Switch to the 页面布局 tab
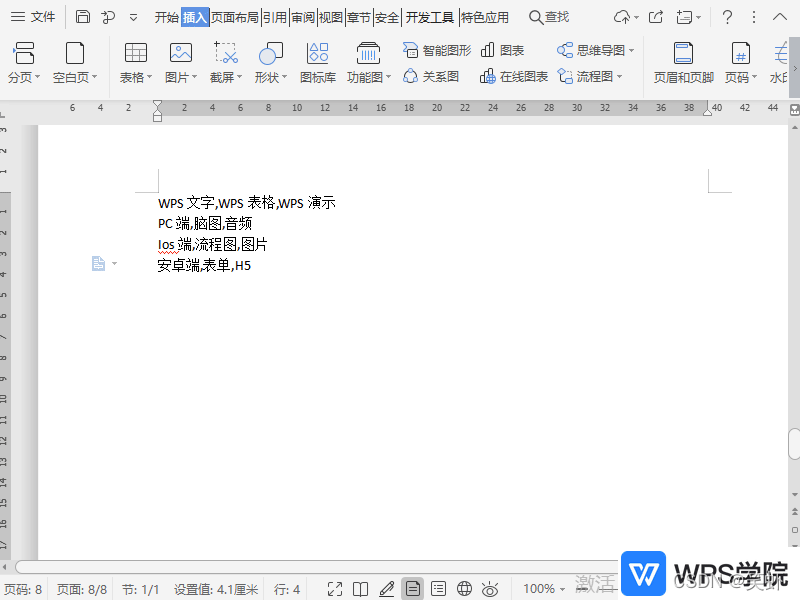800x600 pixels. coord(235,17)
